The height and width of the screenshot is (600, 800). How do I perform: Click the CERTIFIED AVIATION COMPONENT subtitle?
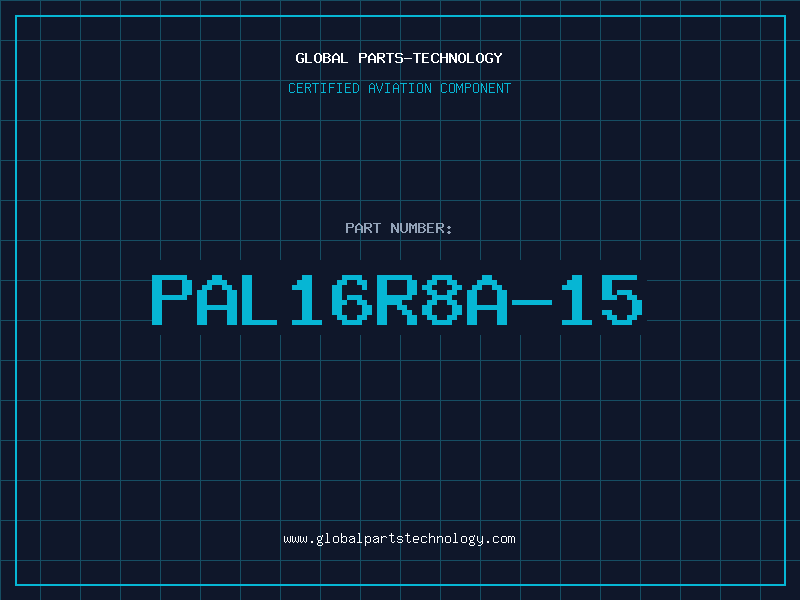tap(399, 88)
